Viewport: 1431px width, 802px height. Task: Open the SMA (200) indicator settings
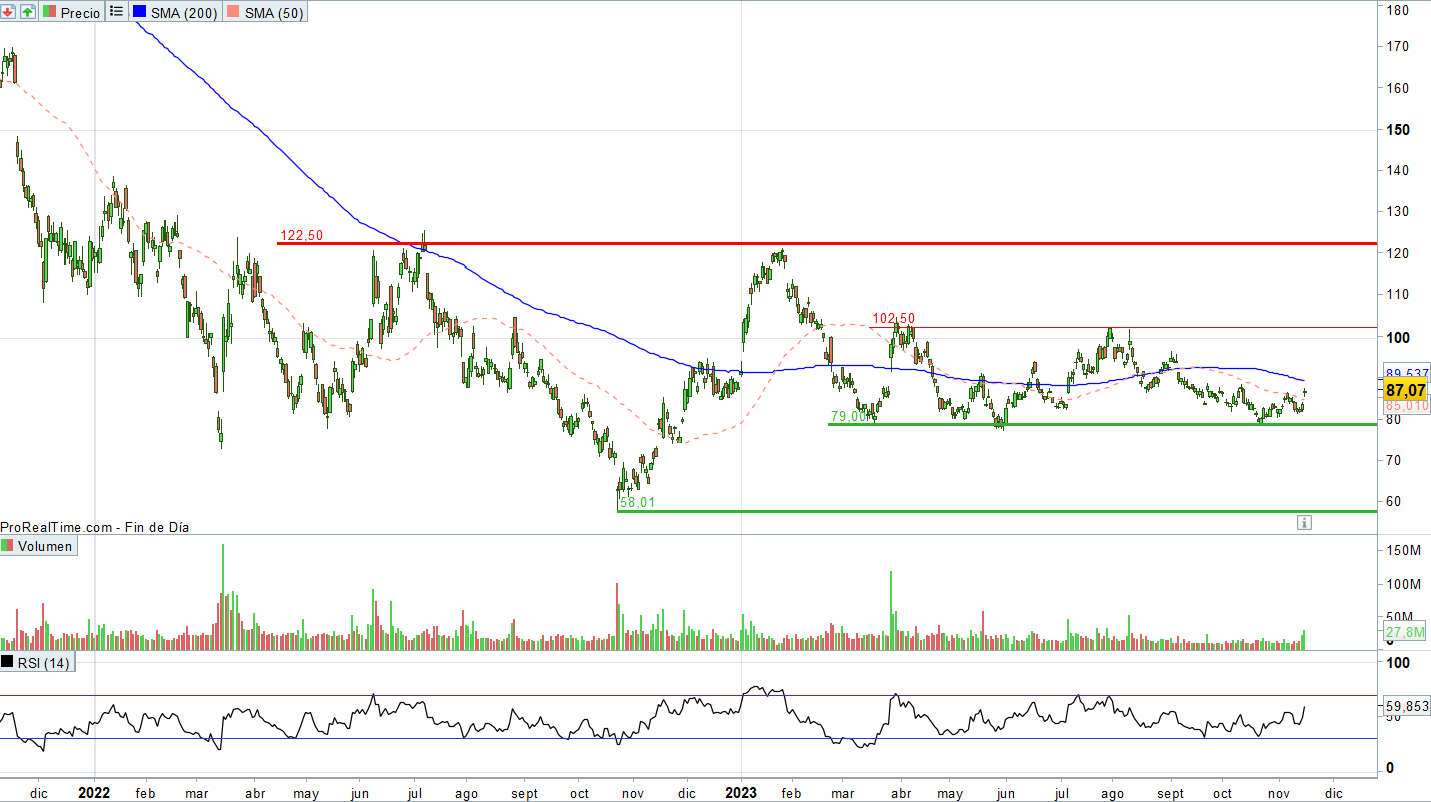click(x=183, y=12)
